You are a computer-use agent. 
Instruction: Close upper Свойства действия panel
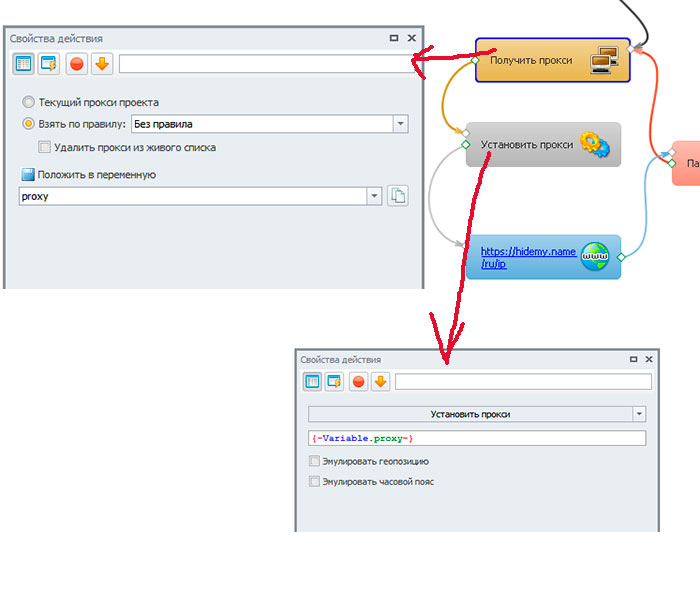click(412, 38)
